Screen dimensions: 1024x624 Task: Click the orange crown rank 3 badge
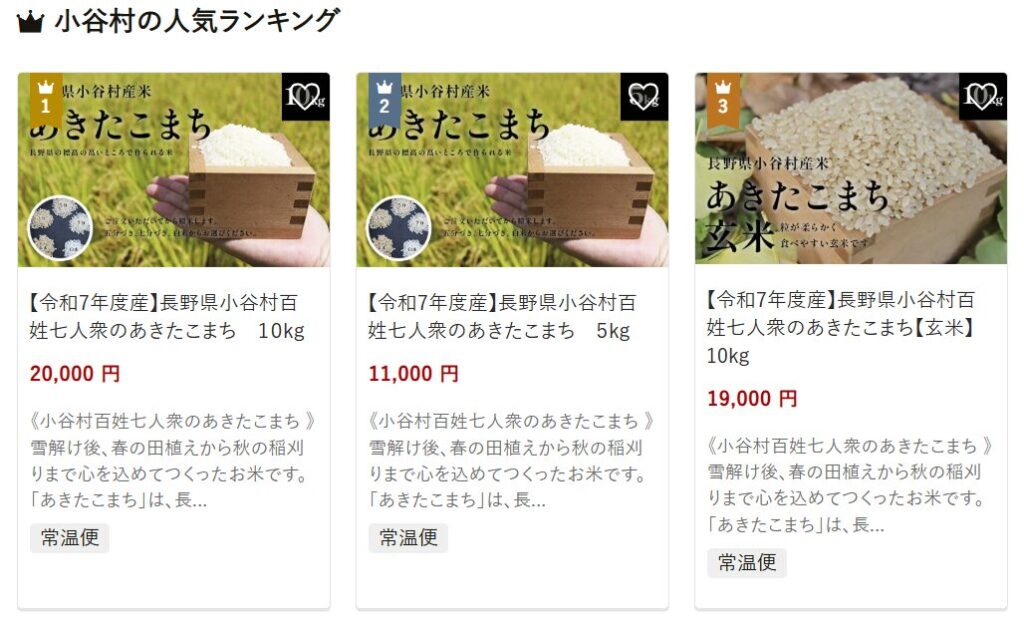(723, 100)
